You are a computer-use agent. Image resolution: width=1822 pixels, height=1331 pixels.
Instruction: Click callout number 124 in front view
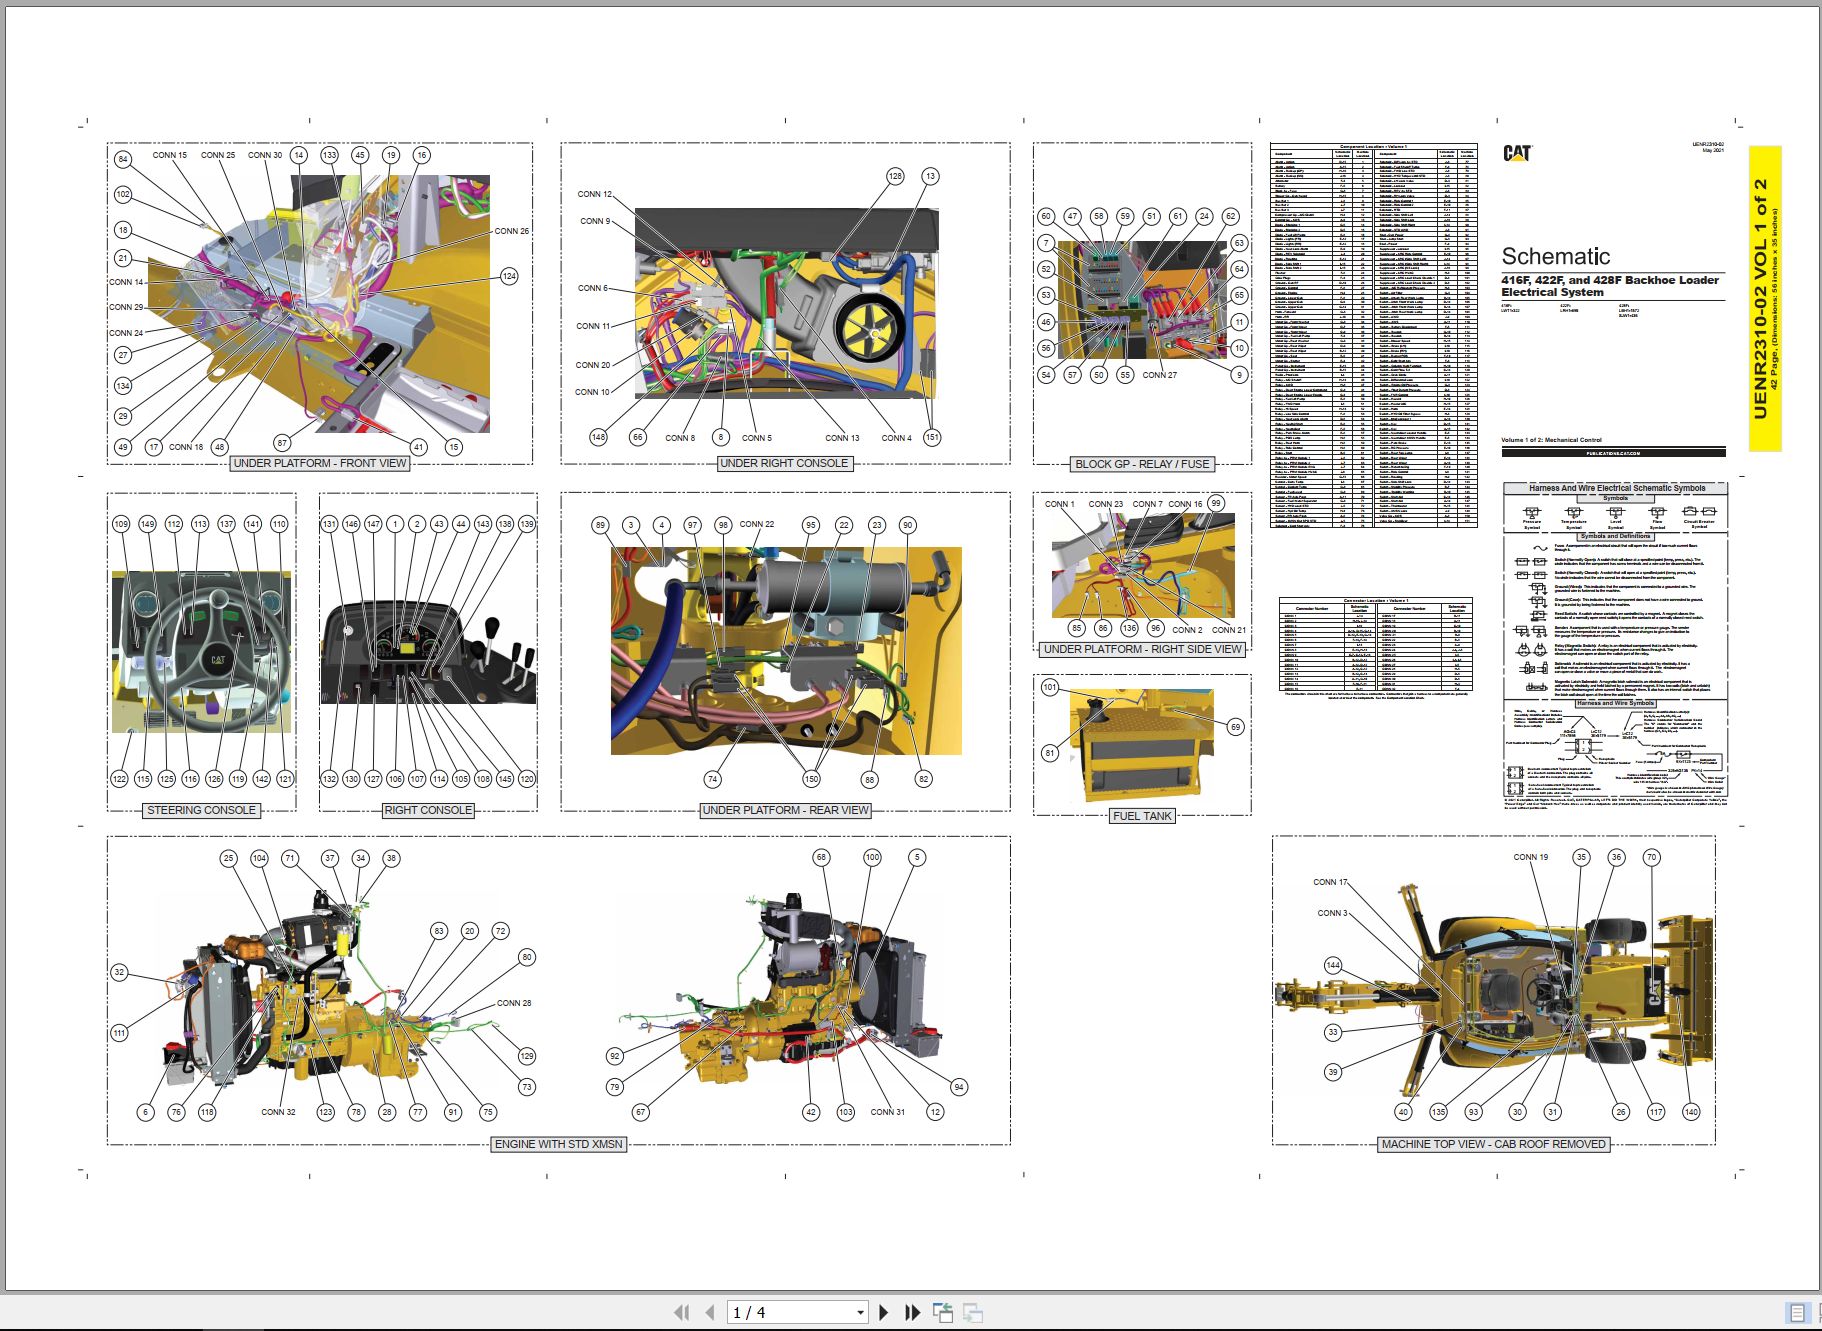coord(509,276)
